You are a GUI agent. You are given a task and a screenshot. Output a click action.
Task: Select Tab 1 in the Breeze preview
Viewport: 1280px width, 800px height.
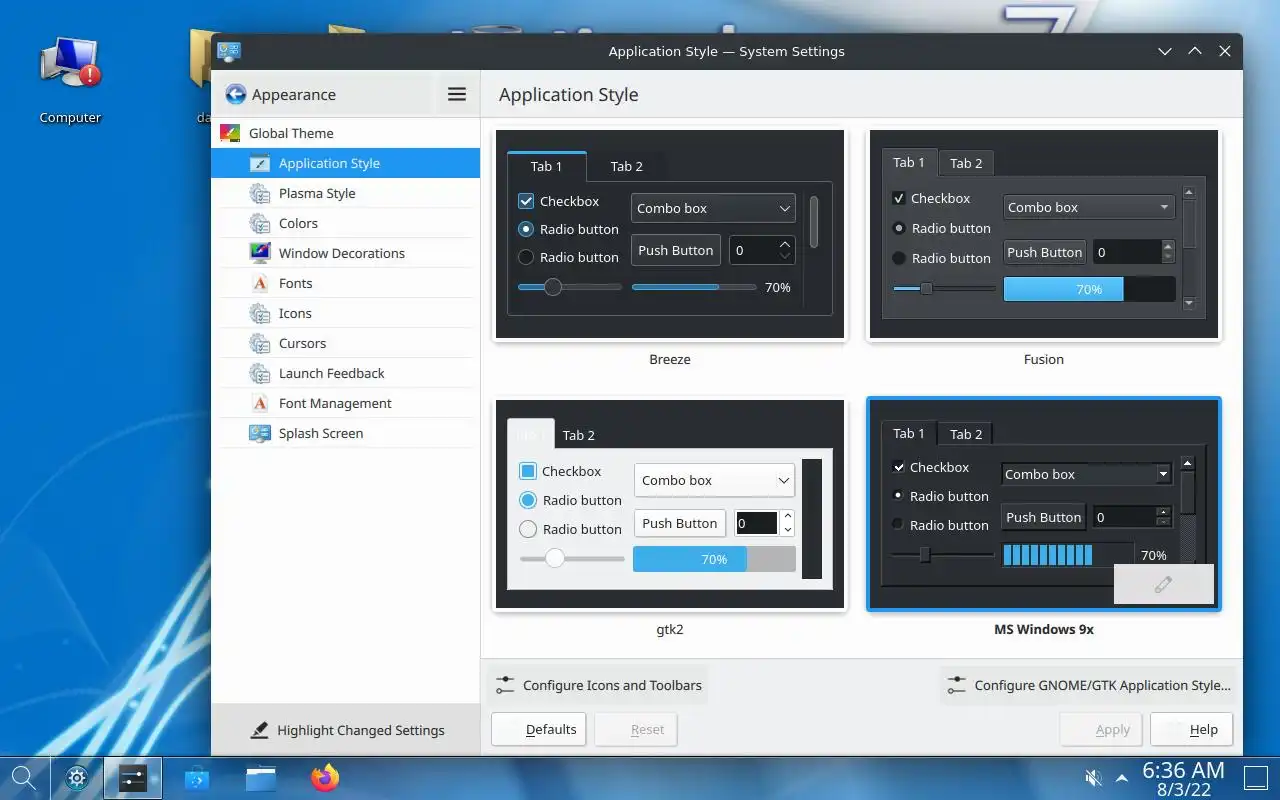click(546, 166)
